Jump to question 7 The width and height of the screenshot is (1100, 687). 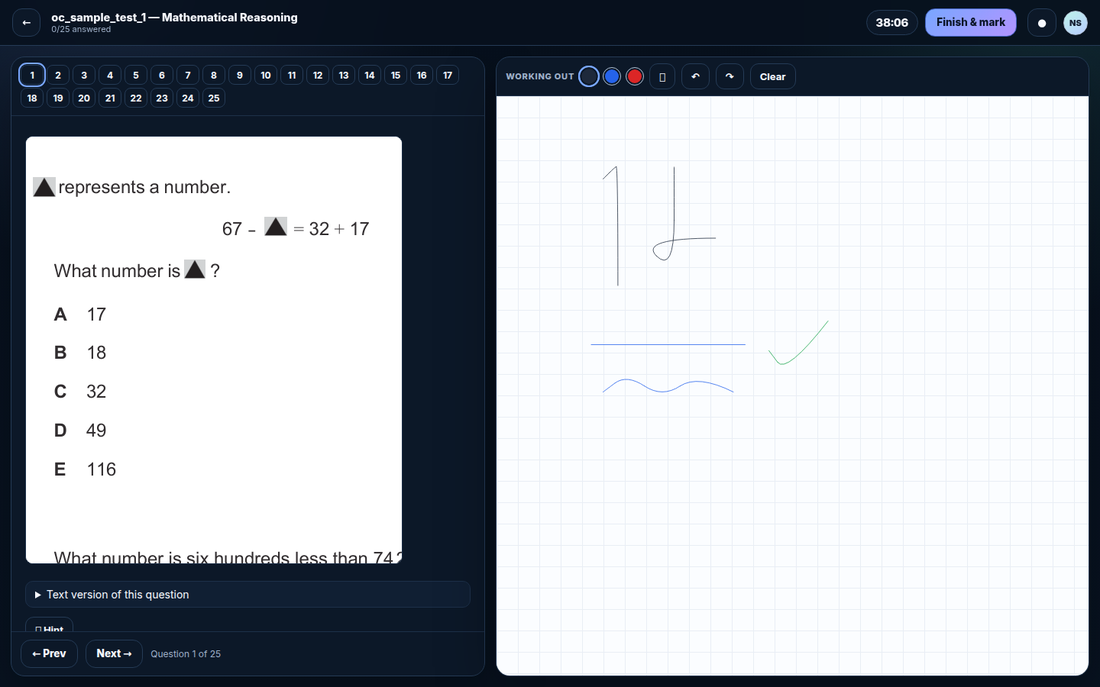(188, 75)
